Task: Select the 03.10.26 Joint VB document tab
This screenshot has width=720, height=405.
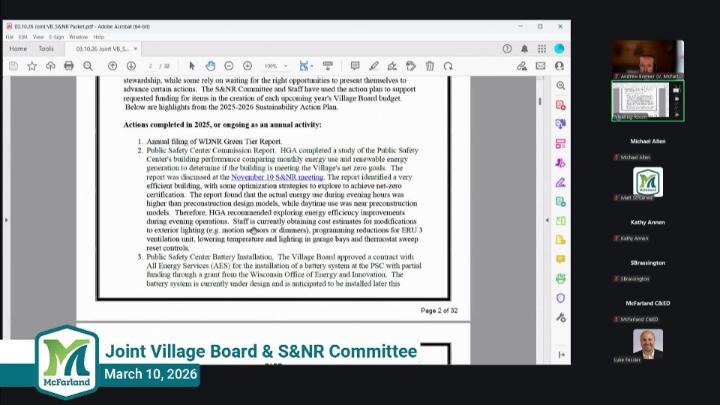Action: pyautogui.click(x=102, y=49)
